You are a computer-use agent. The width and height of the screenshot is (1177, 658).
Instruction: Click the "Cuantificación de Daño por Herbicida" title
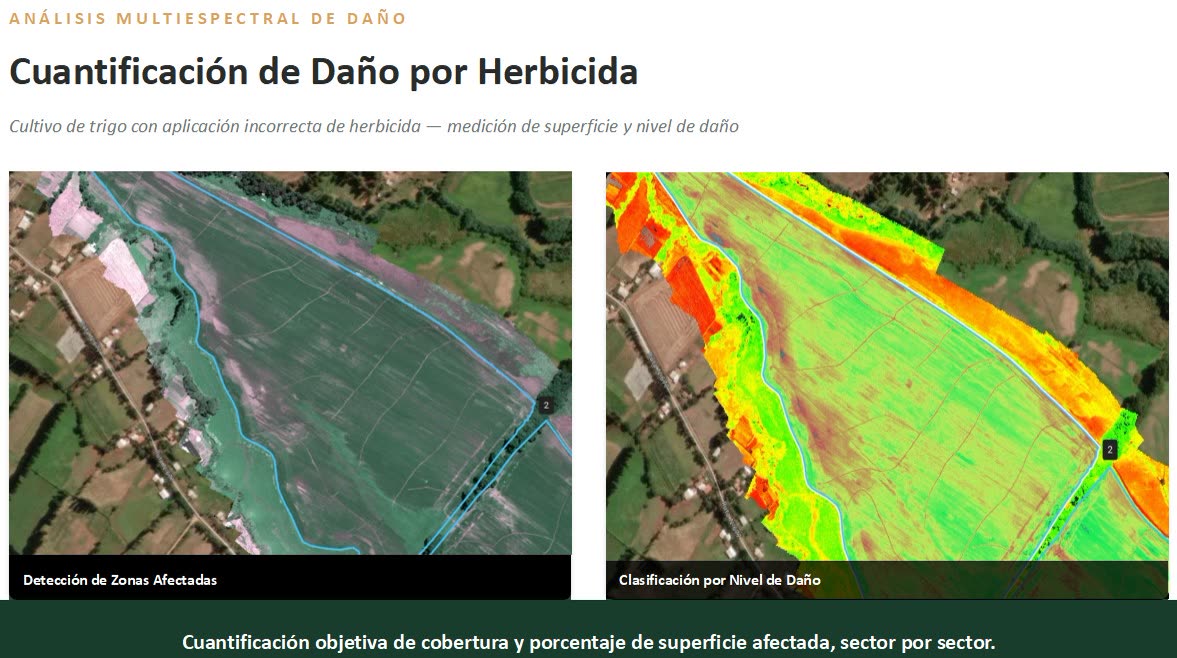[x=324, y=73]
